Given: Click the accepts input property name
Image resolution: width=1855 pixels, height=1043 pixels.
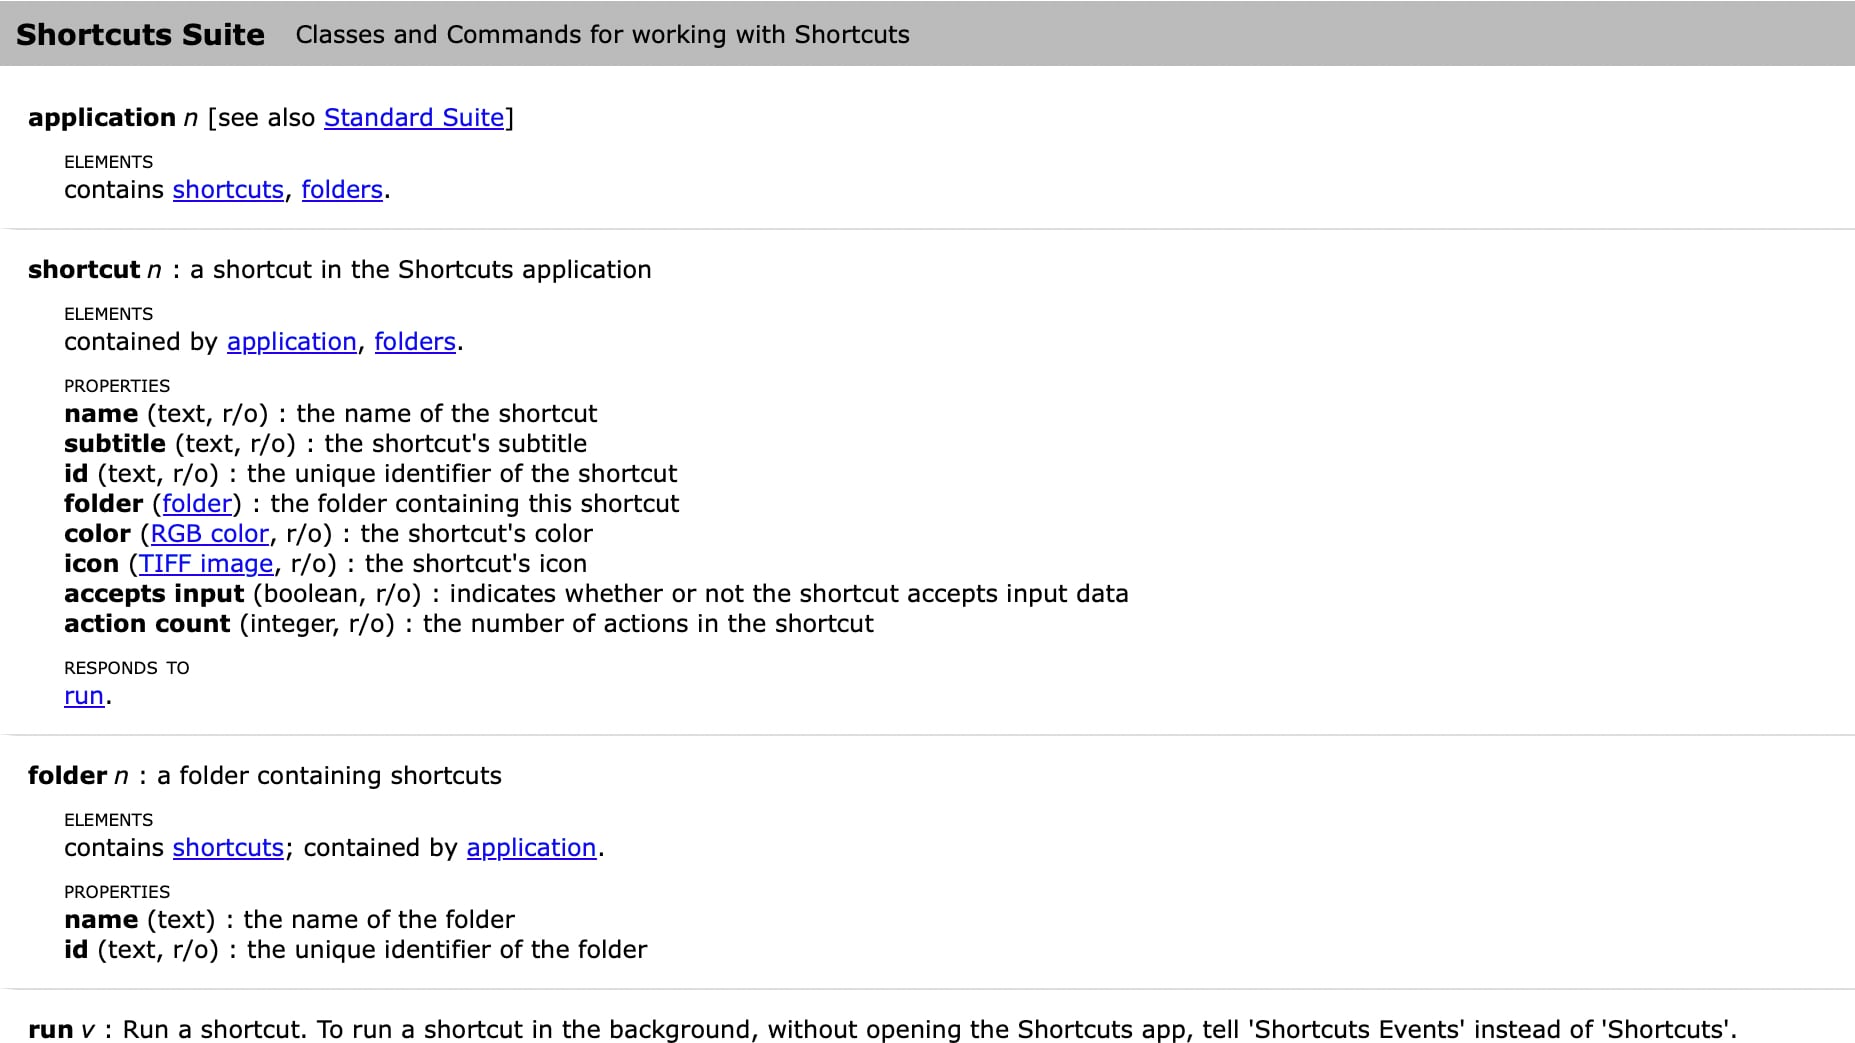Looking at the screenshot, I should click(154, 594).
